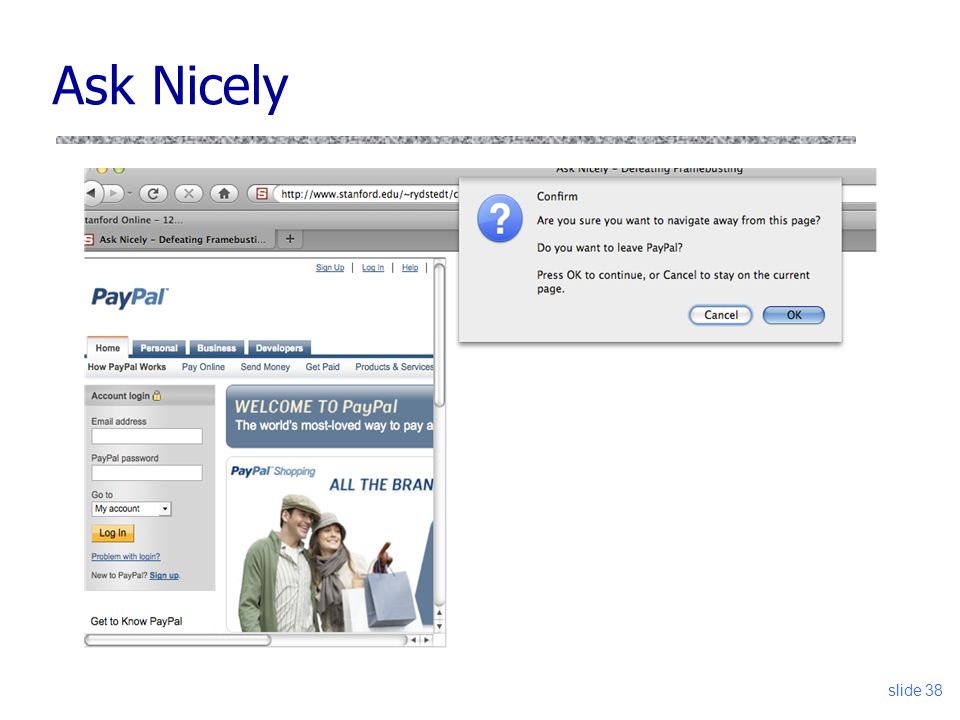Open Products & Services submenu item
The image size is (960, 720).
point(394,367)
